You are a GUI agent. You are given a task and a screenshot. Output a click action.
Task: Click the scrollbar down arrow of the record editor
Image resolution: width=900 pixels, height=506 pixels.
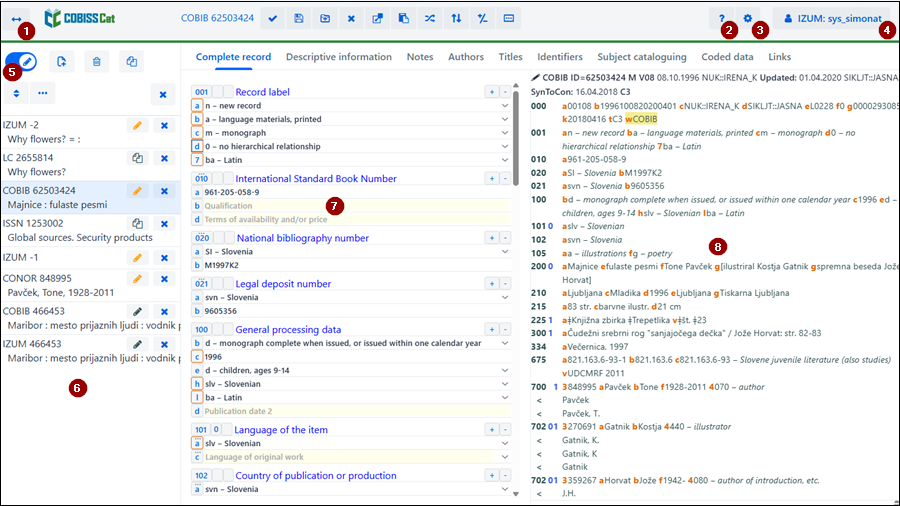[x=515, y=494]
